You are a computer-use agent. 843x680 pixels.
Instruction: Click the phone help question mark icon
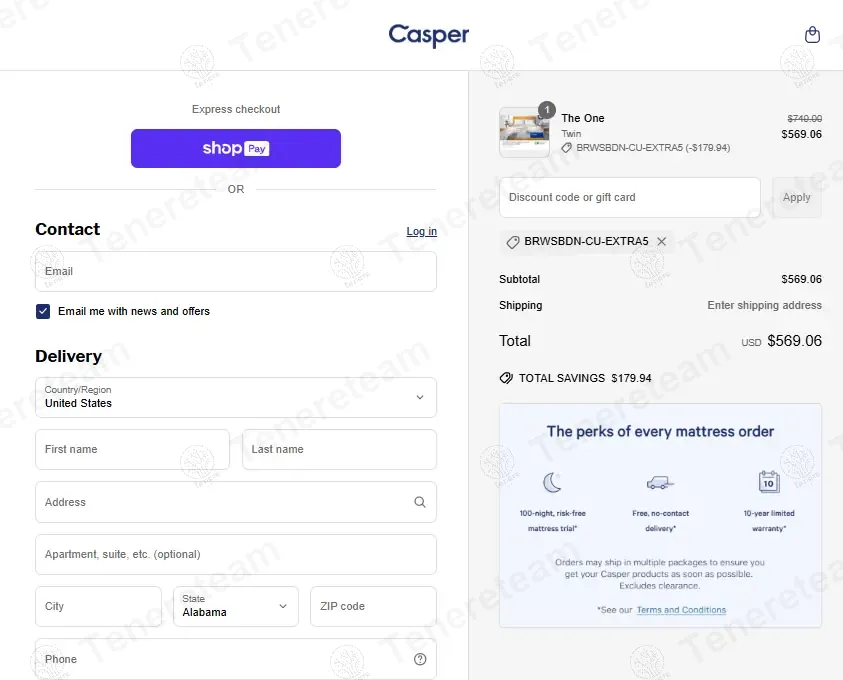coord(420,659)
